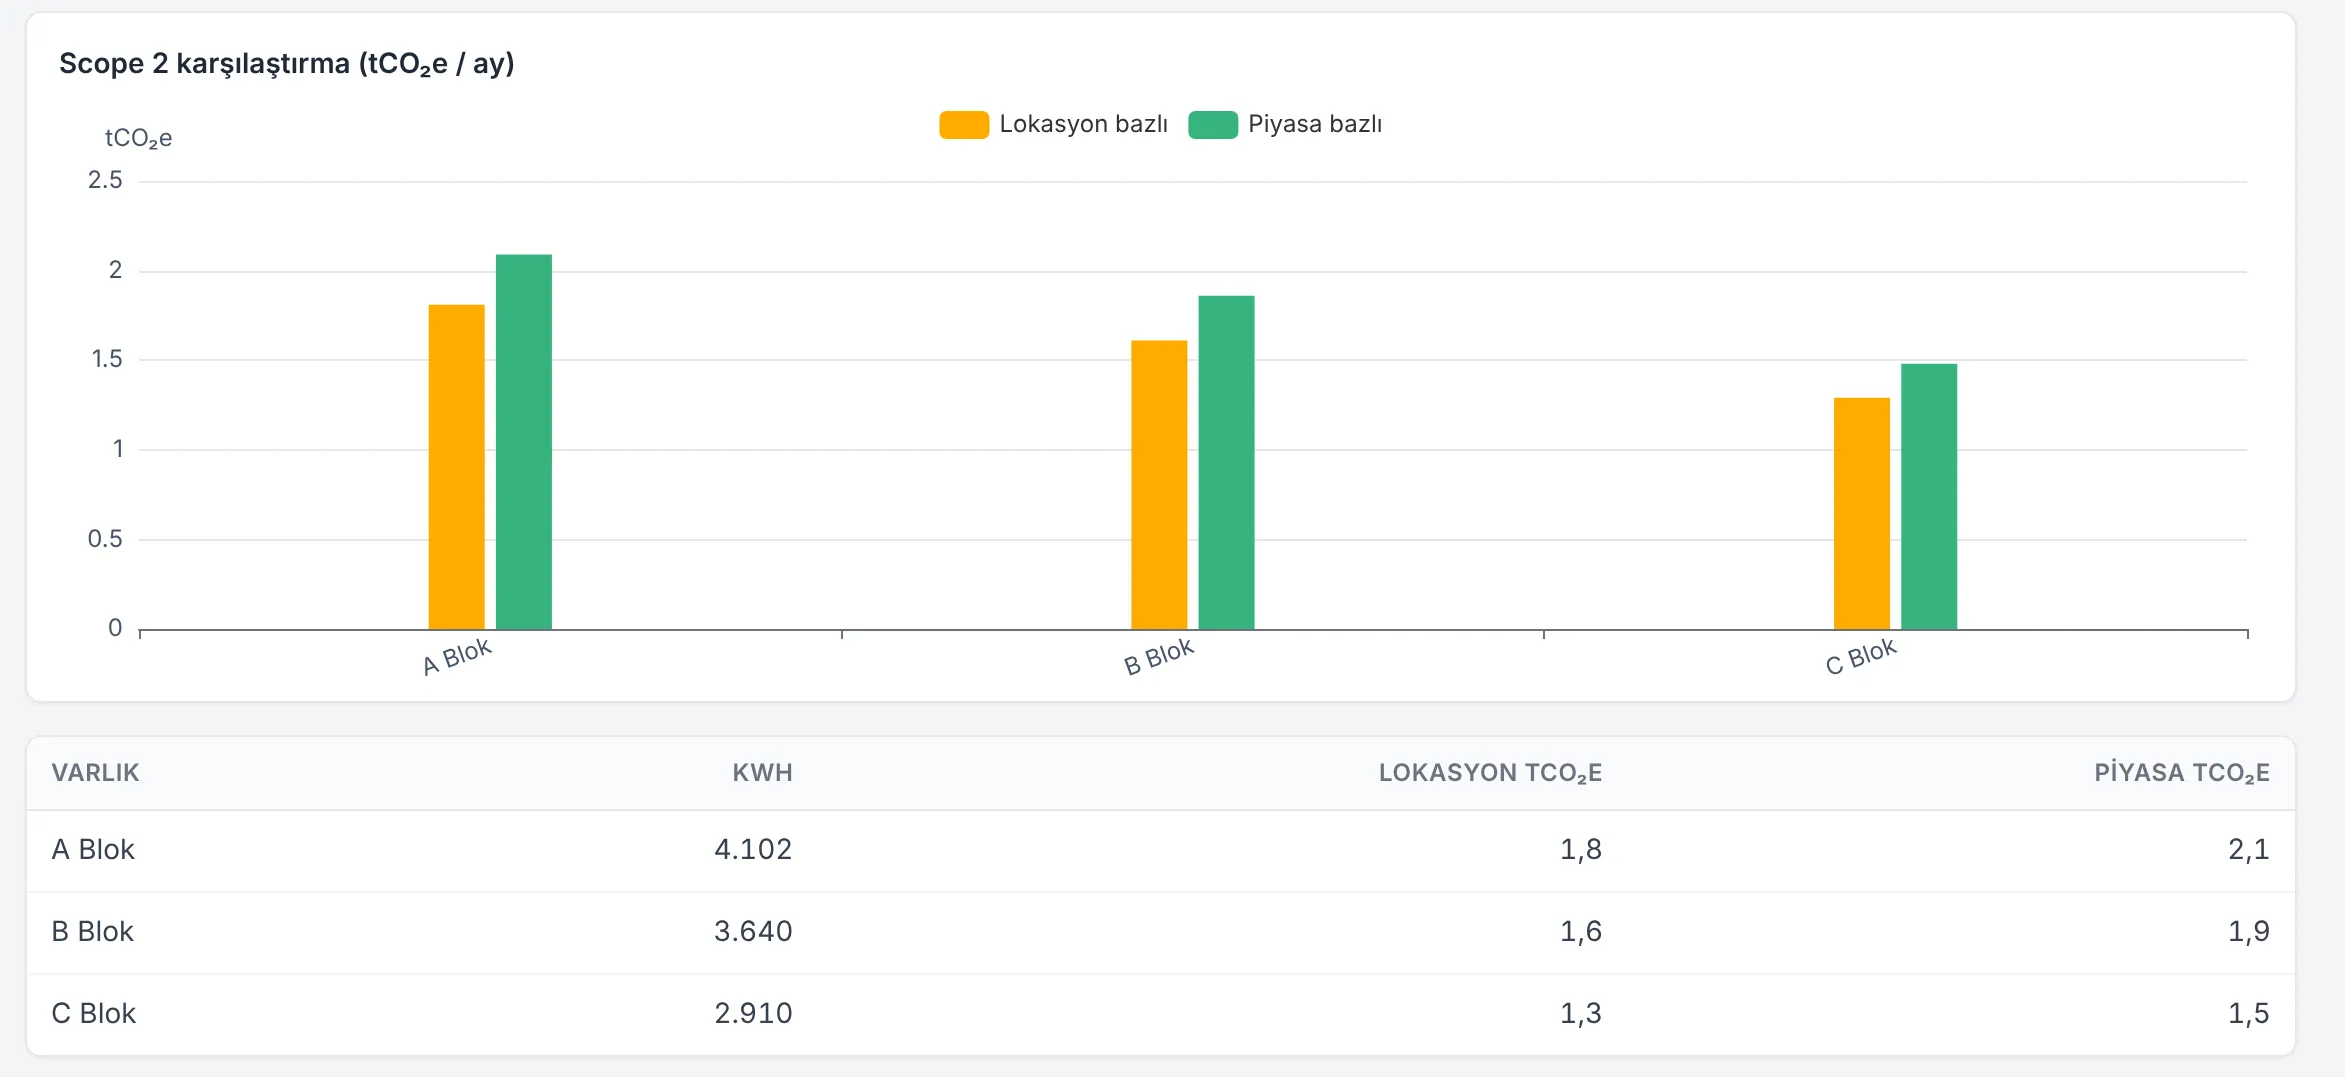Toggle the Lokasyon bazlı legend swatch
This screenshot has width=2345, height=1077.
click(x=964, y=125)
